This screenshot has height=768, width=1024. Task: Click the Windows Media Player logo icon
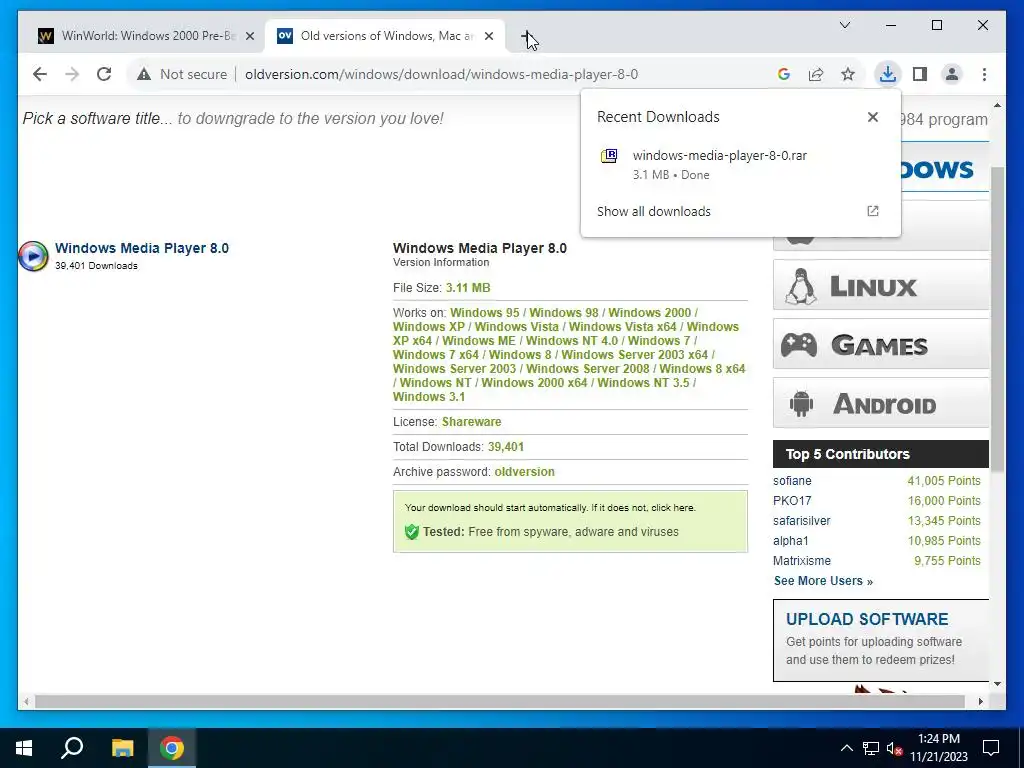(x=33, y=256)
